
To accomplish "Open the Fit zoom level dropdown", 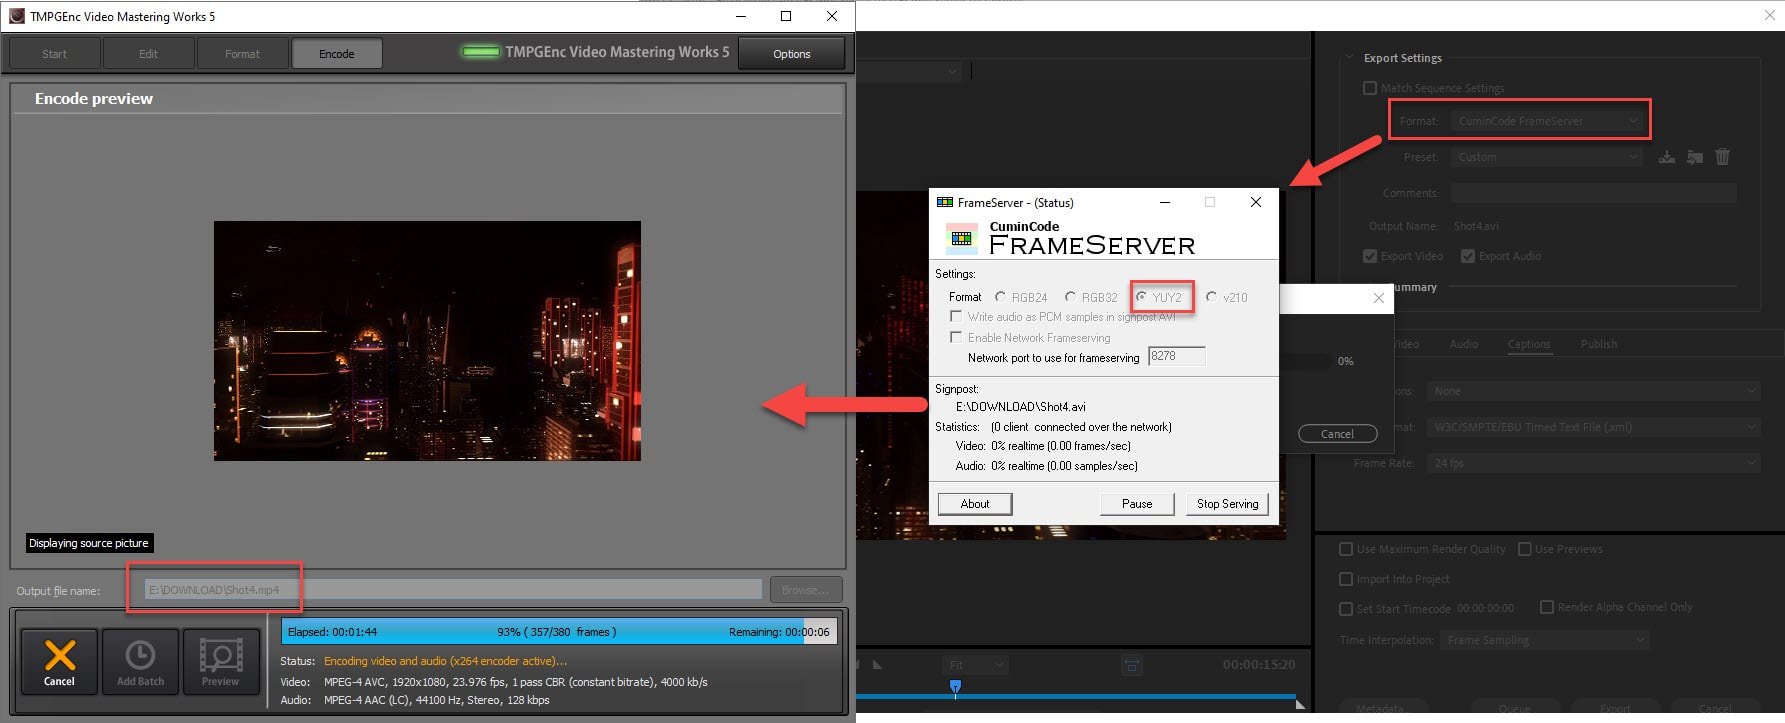I will 975,665.
